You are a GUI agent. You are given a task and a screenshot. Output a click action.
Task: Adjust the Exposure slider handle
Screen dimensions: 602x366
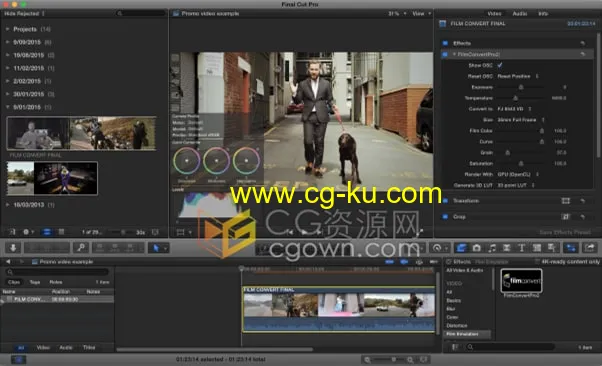click(521, 88)
